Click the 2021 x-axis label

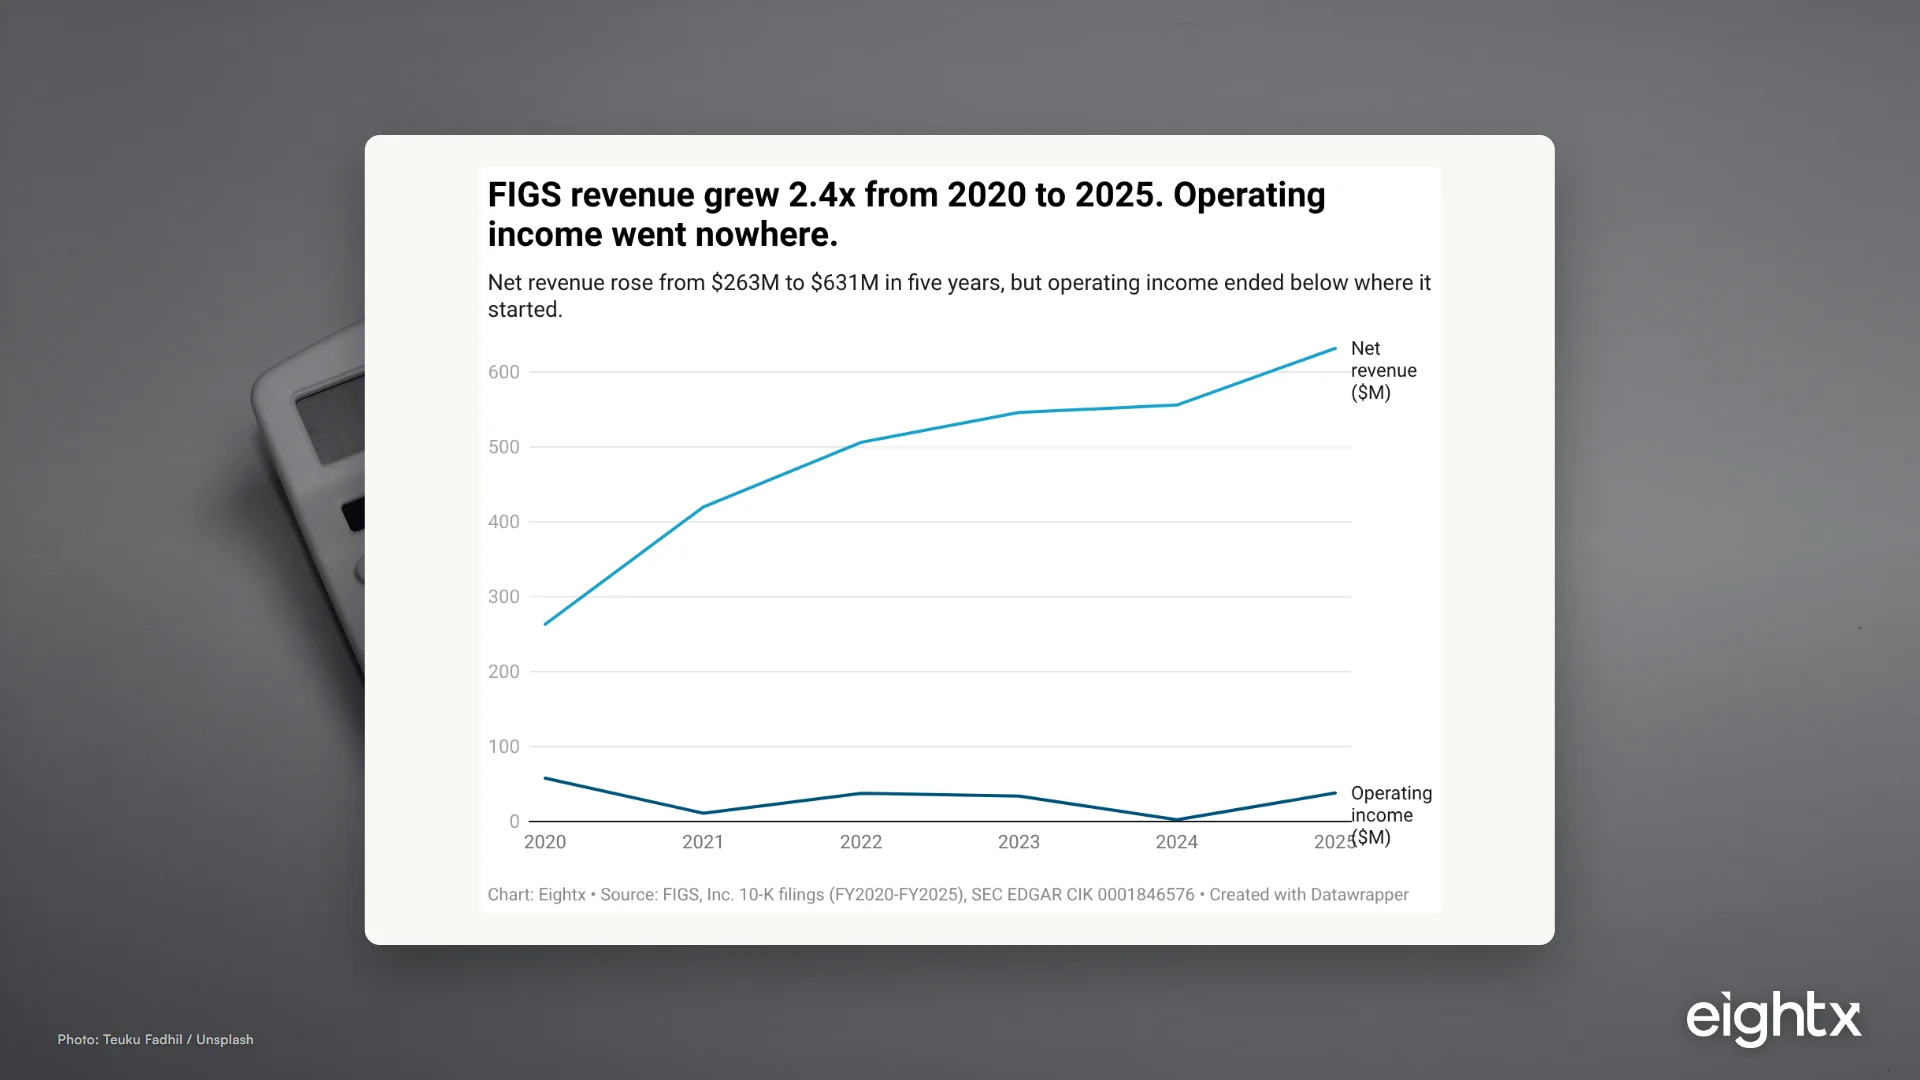[x=703, y=842]
